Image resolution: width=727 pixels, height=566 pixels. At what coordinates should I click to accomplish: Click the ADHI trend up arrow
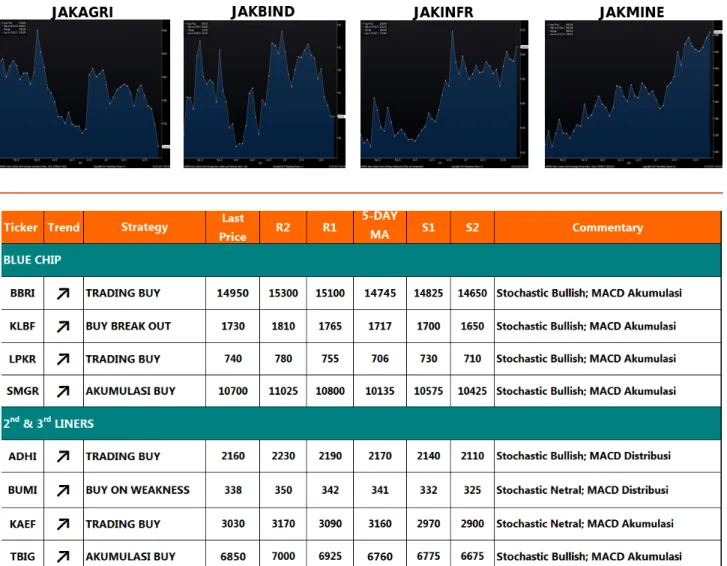pyautogui.click(x=63, y=456)
